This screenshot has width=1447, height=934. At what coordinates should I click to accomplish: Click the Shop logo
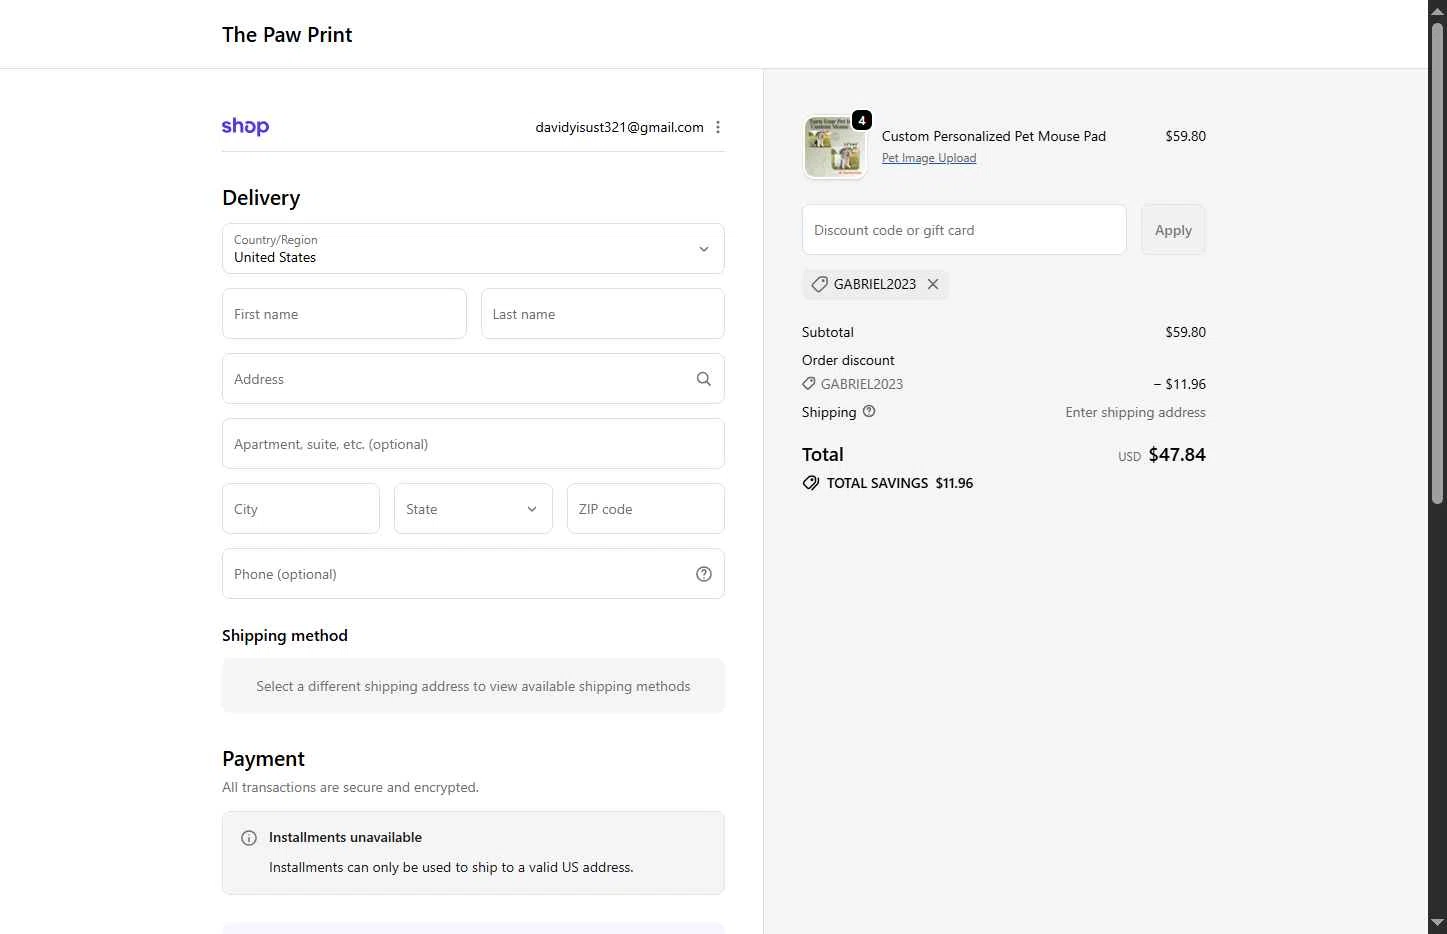[245, 127]
